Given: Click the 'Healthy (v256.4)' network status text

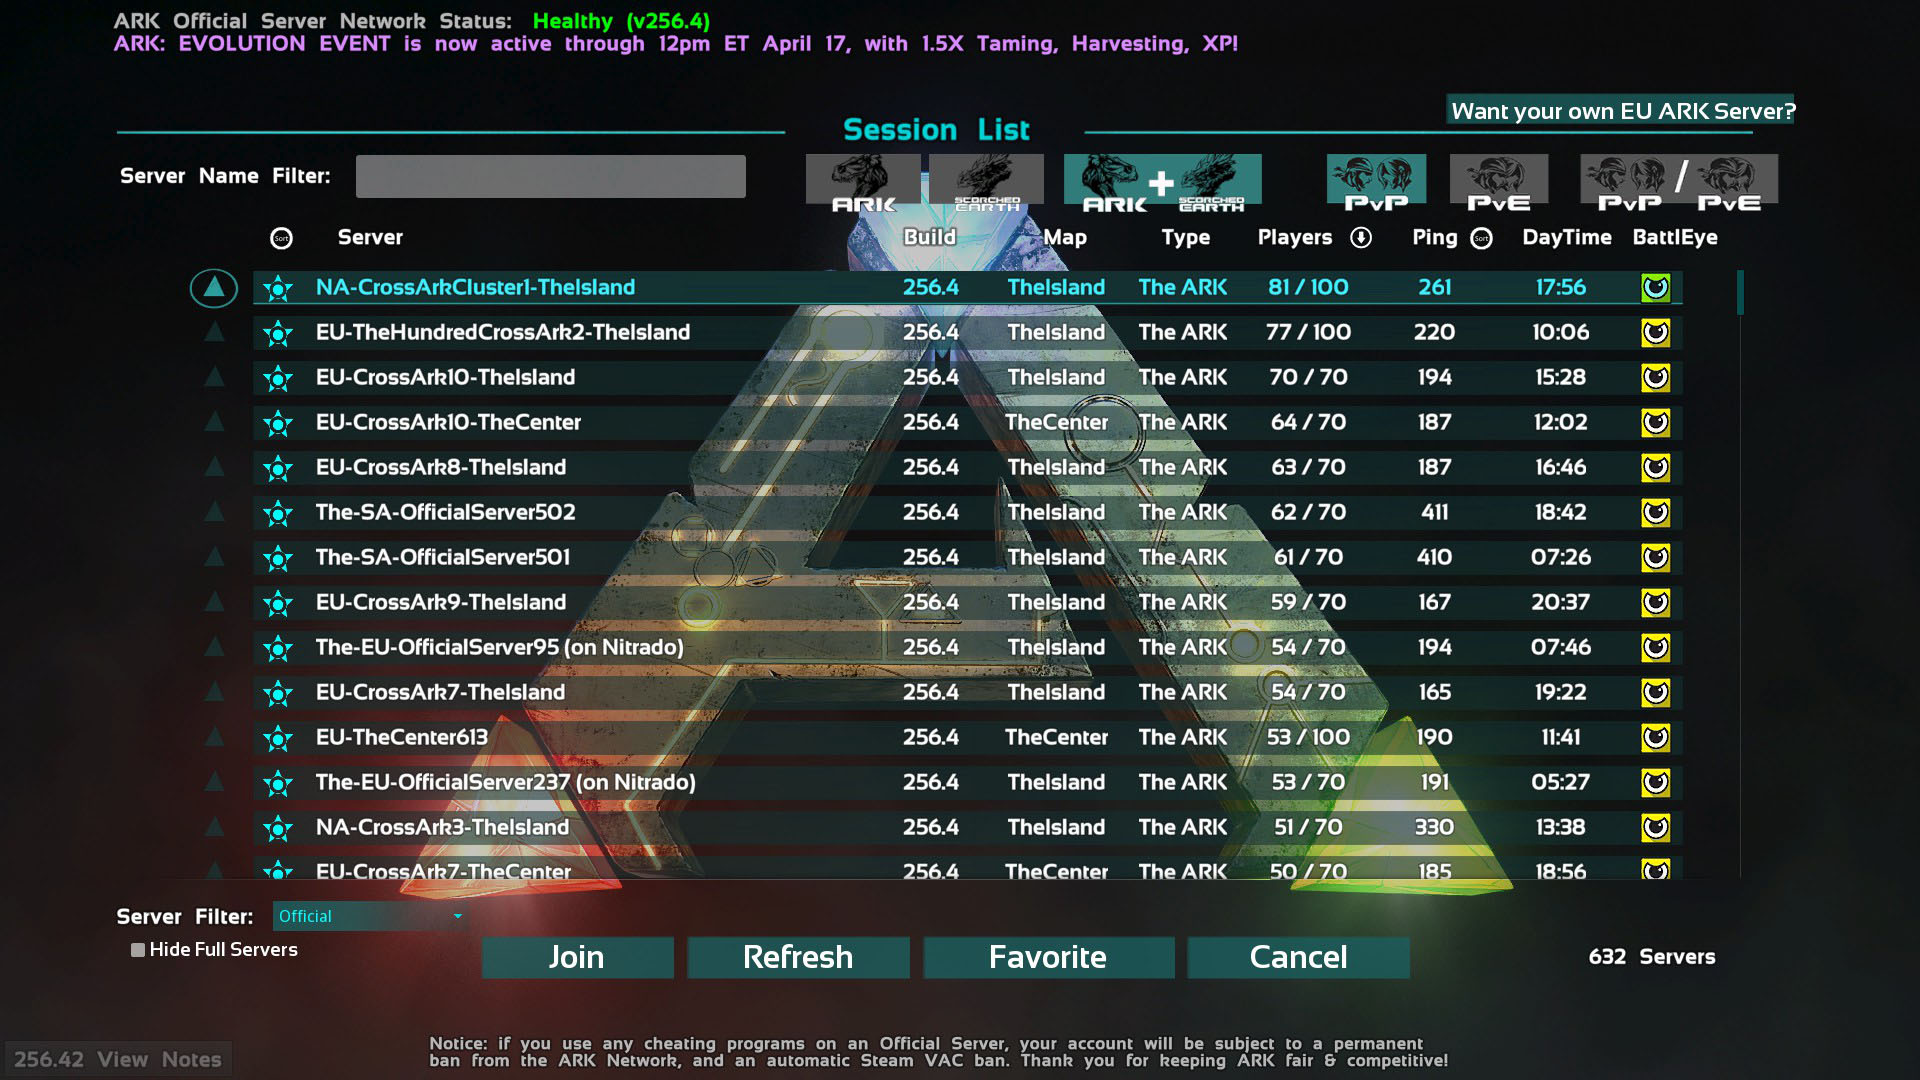Looking at the screenshot, I should coord(621,21).
